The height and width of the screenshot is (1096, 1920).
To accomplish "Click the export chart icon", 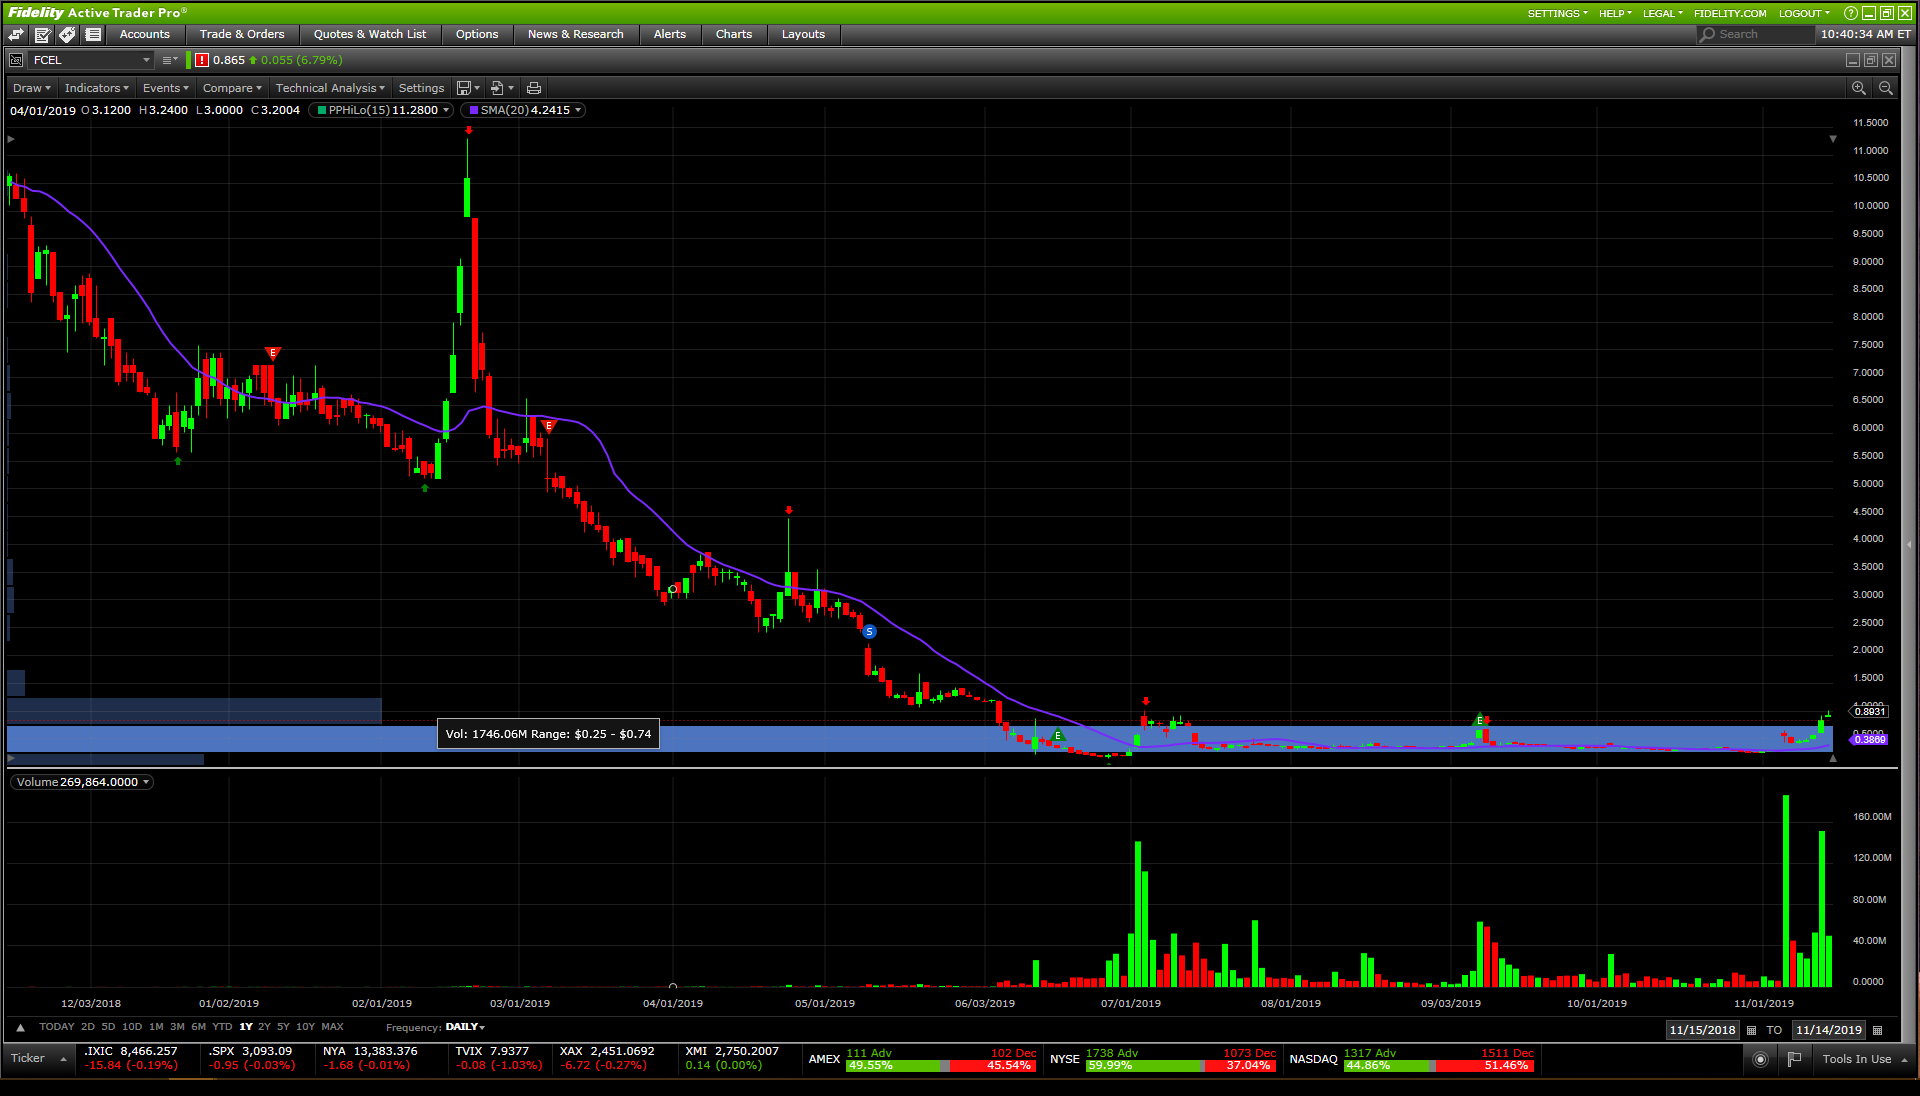I will 497,88.
